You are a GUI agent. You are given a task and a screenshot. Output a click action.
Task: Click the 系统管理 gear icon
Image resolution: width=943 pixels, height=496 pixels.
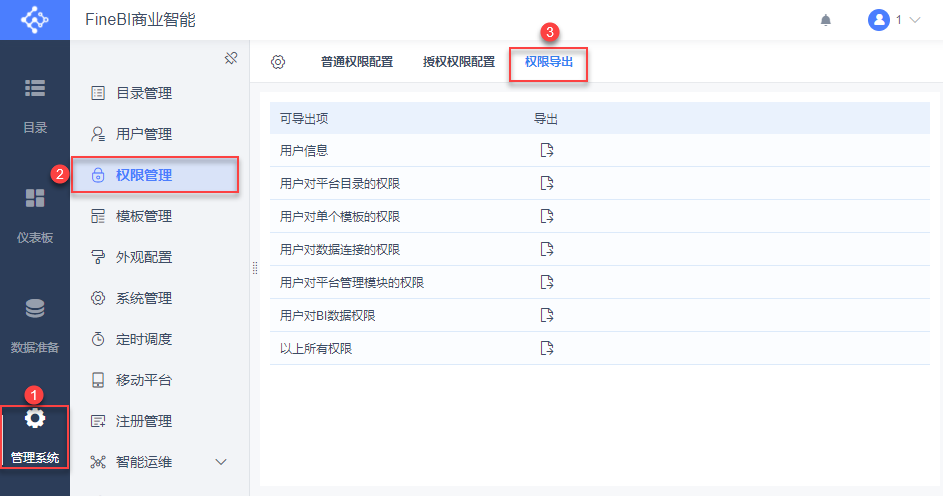(98, 298)
